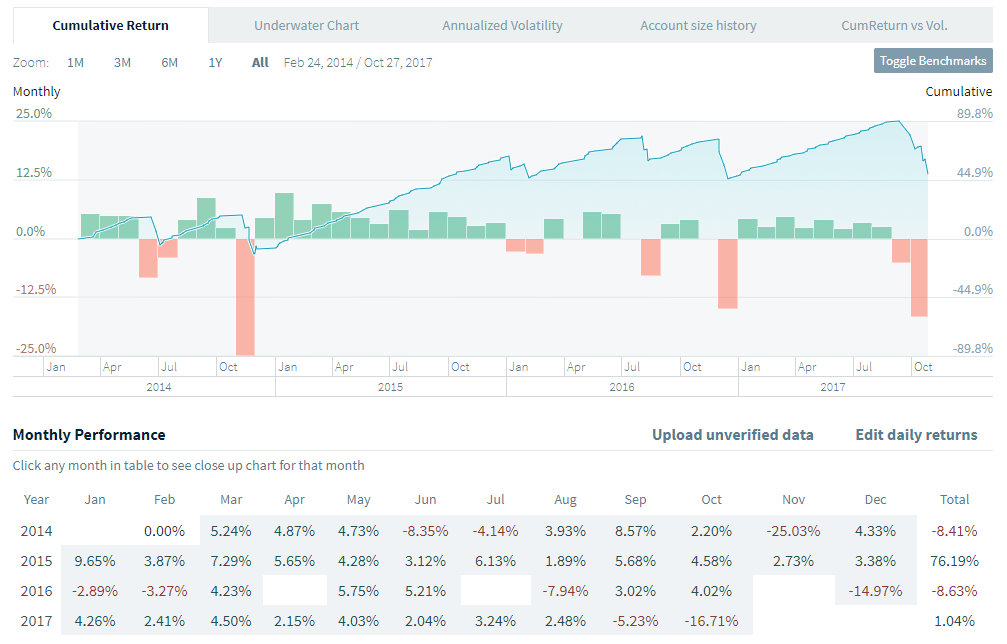
Task: Show the CumReturn vs Vol. tab
Action: (x=895, y=25)
